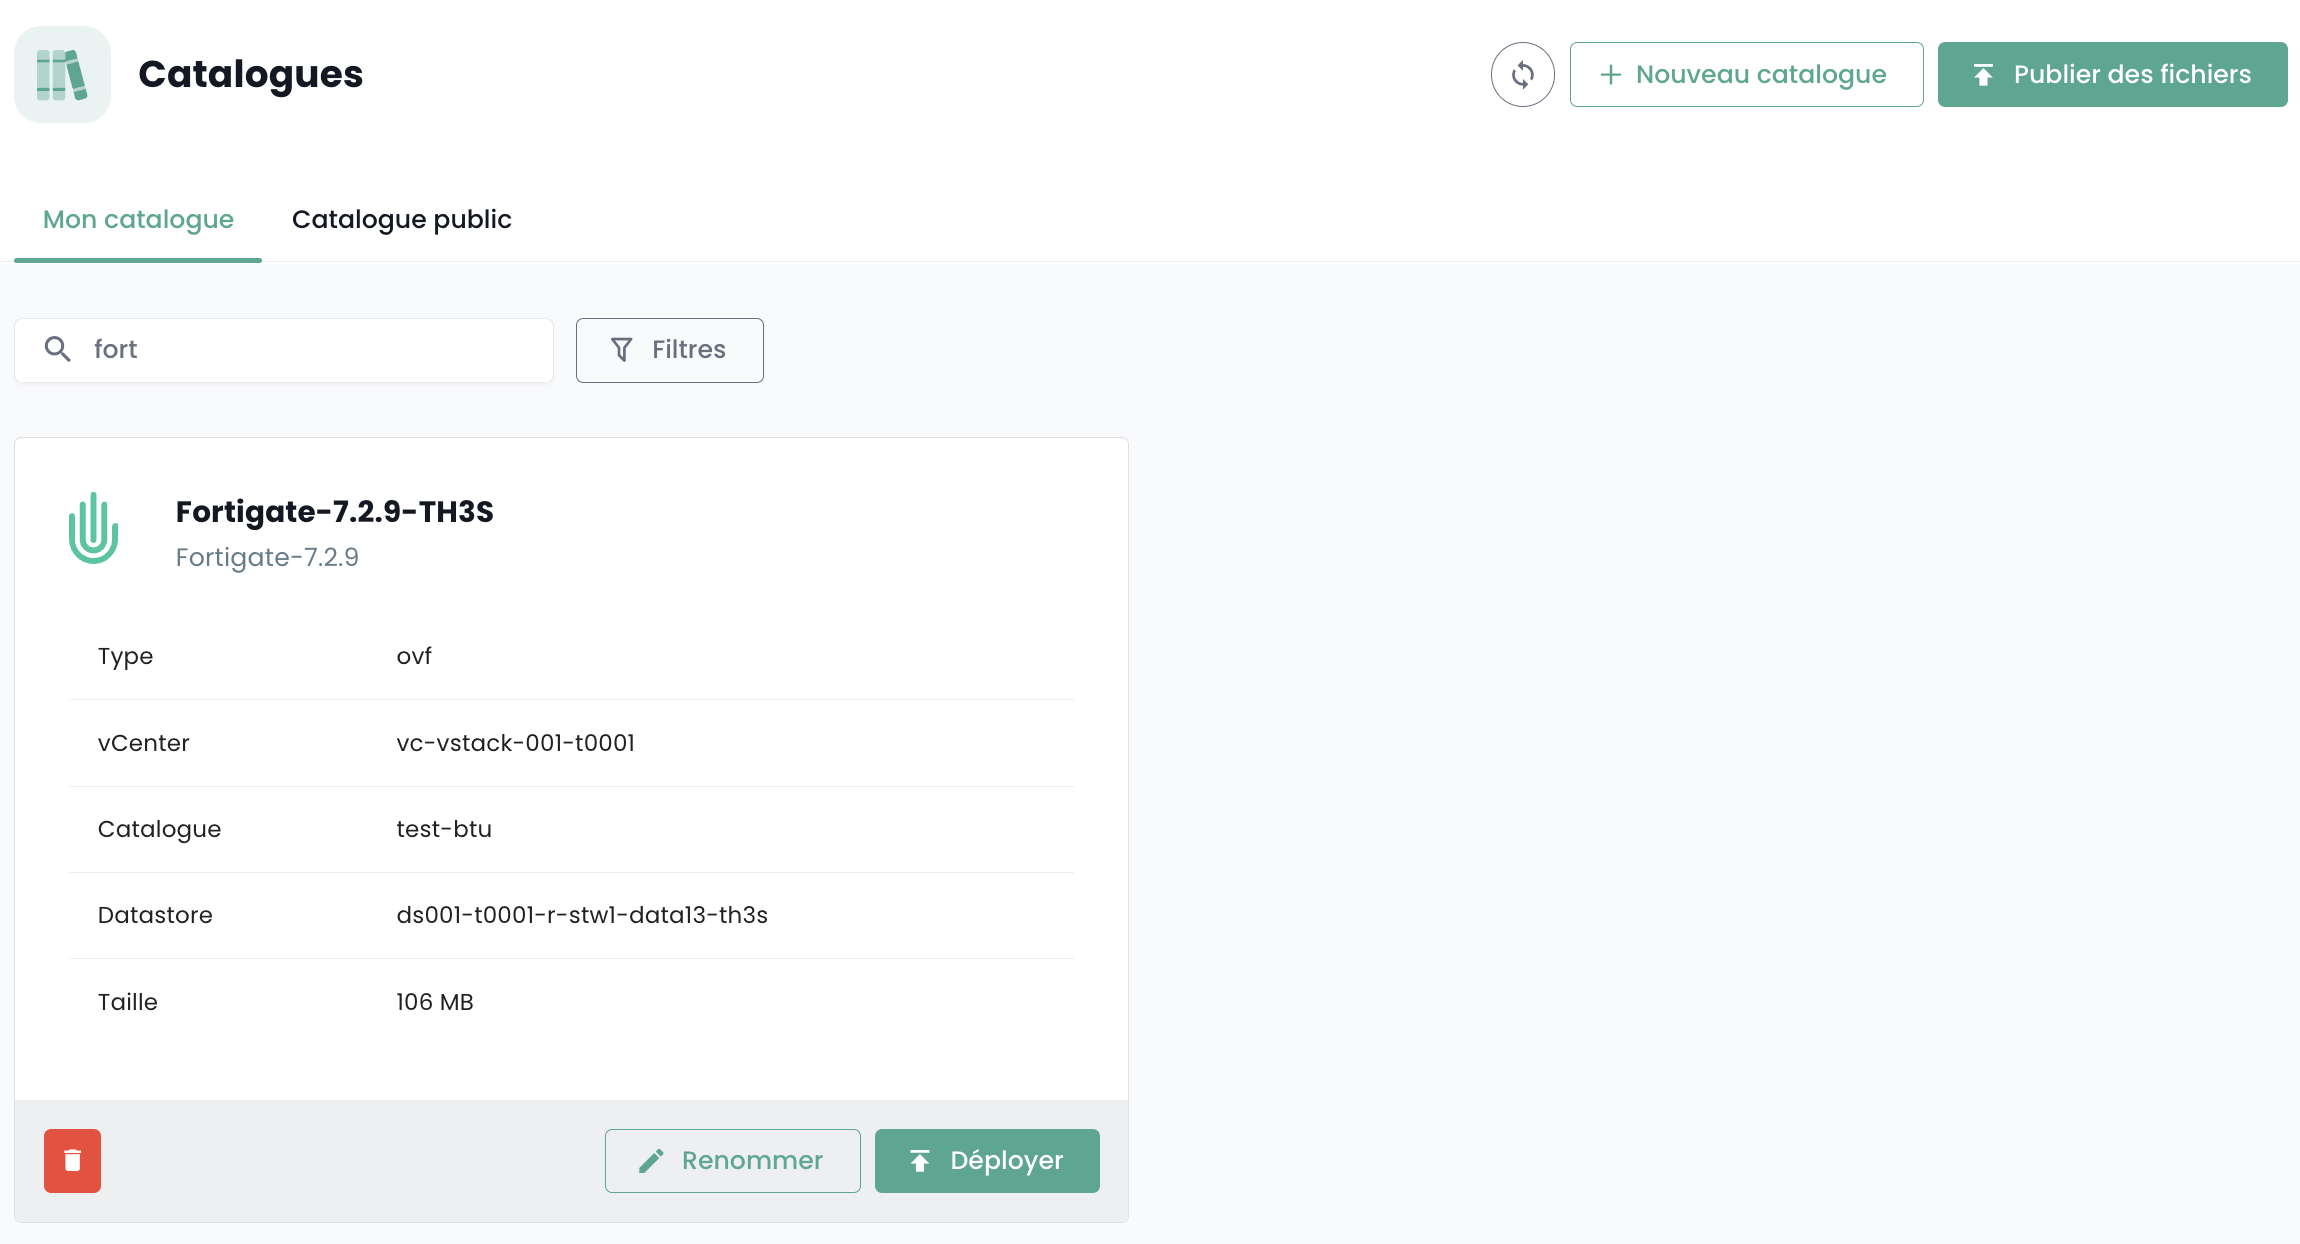Rename item using Renommer button
Viewport: 2300px width, 1244px height.
(732, 1160)
